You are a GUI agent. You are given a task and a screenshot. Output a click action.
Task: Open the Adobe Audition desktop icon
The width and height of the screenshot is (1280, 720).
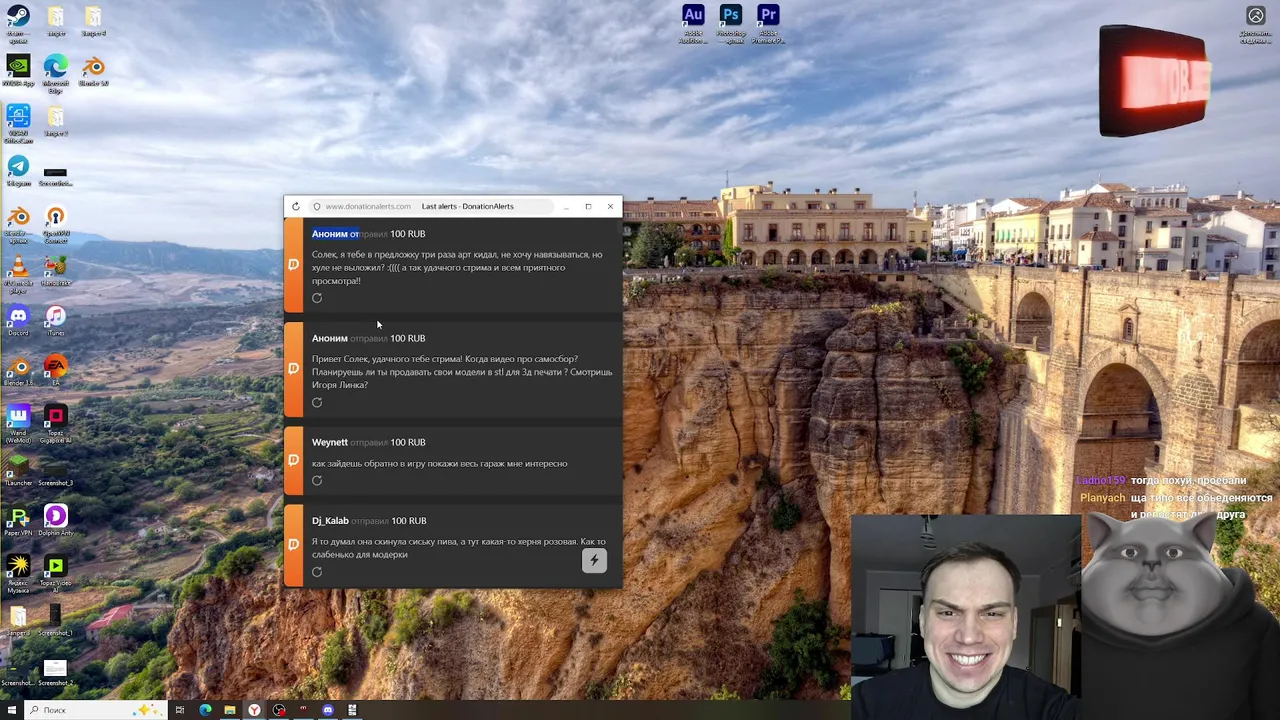[x=693, y=24]
